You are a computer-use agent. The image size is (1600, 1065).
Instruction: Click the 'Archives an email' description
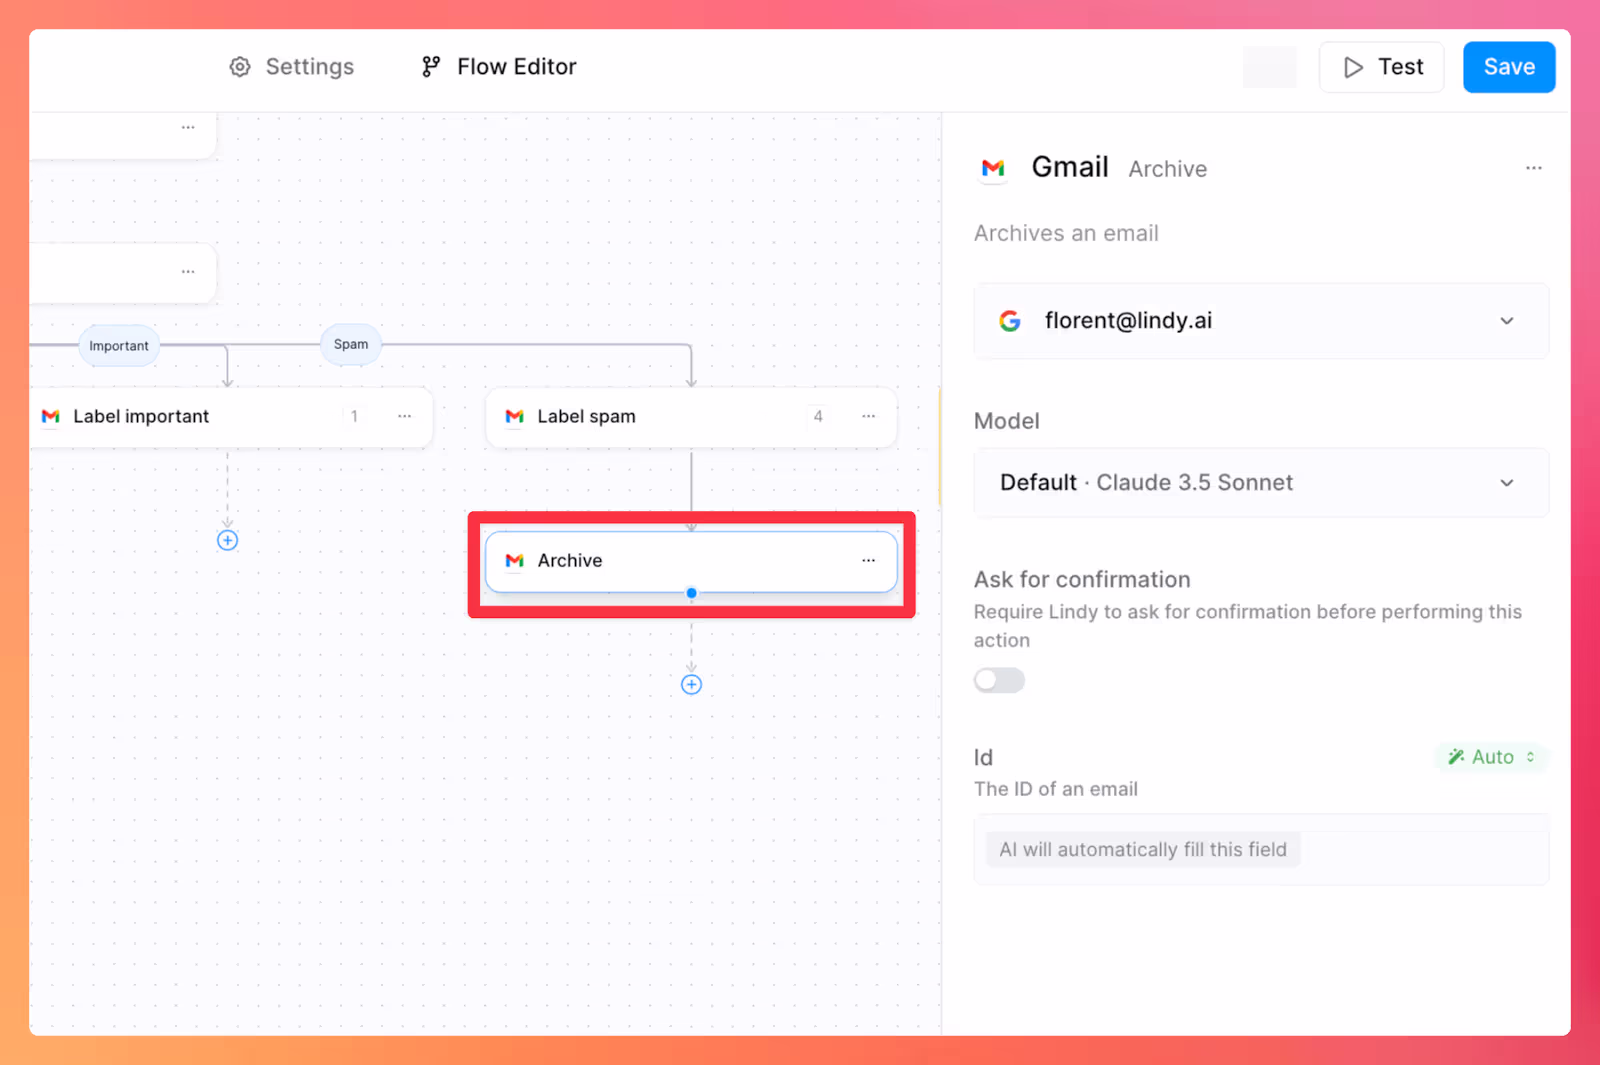pos(1066,233)
